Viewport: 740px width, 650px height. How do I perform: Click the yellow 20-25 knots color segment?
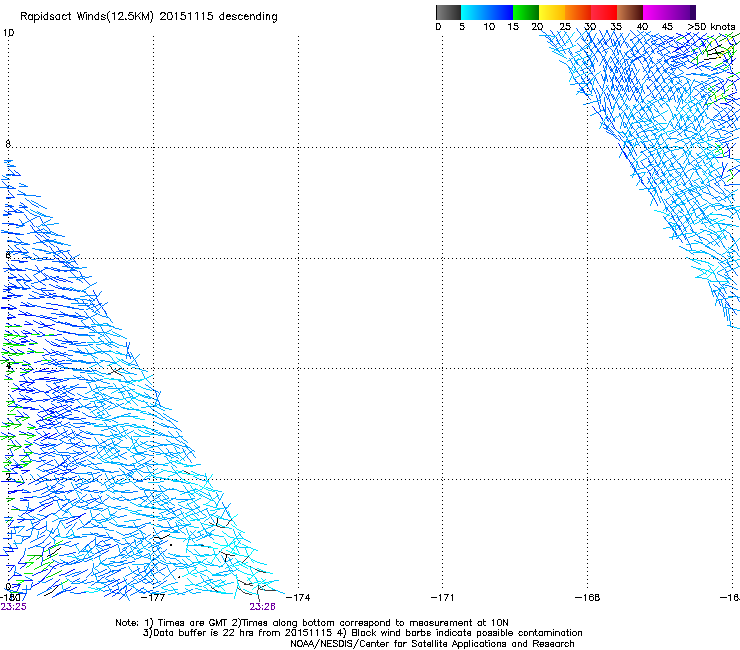[552, 12]
